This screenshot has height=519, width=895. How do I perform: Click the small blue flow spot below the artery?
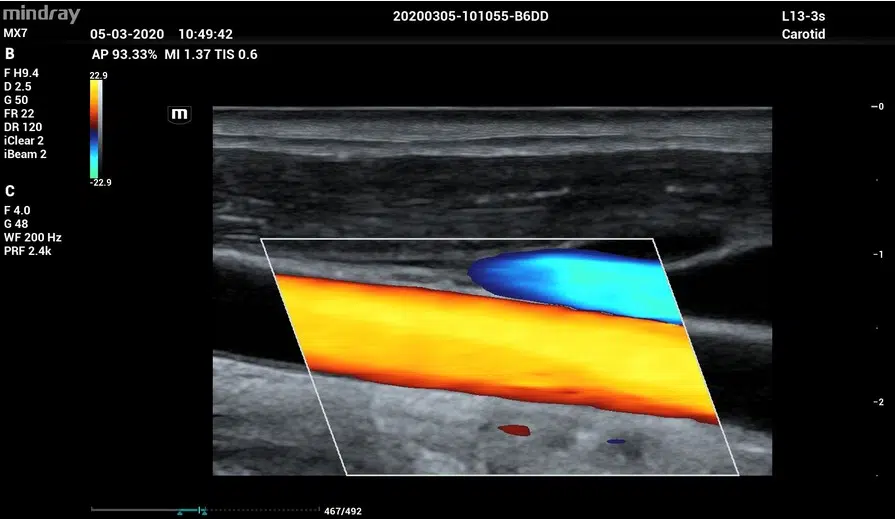616,441
